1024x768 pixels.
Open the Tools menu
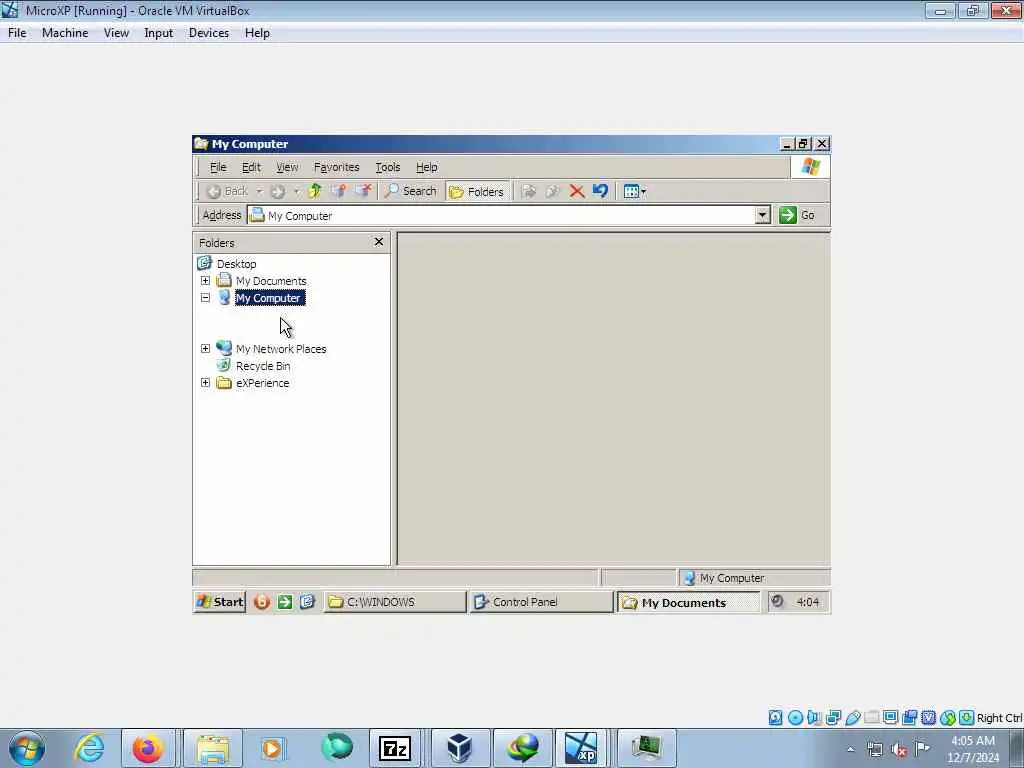tap(387, 167)
